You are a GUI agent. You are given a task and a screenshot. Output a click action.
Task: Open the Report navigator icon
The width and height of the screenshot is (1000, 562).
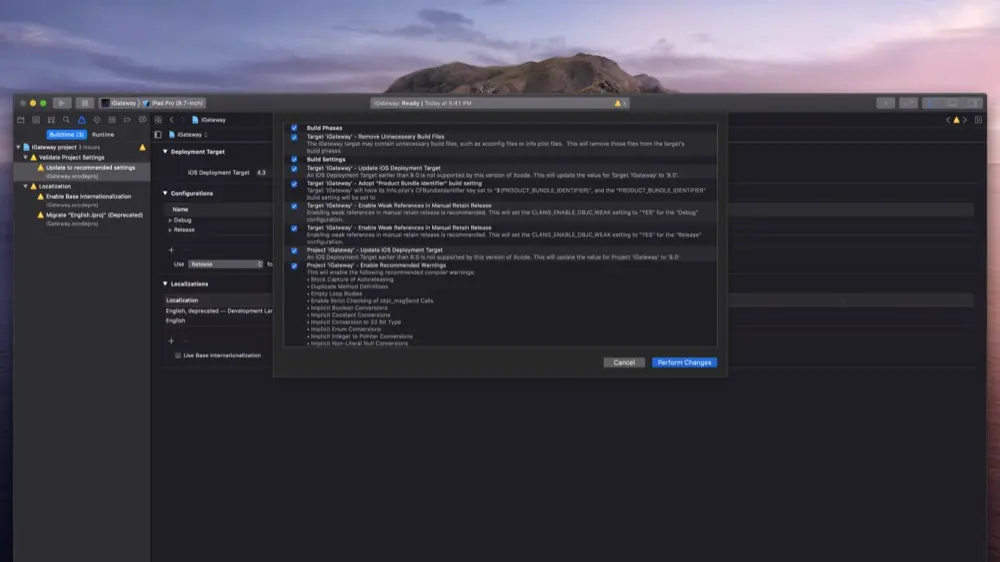(x=142, y=120)
